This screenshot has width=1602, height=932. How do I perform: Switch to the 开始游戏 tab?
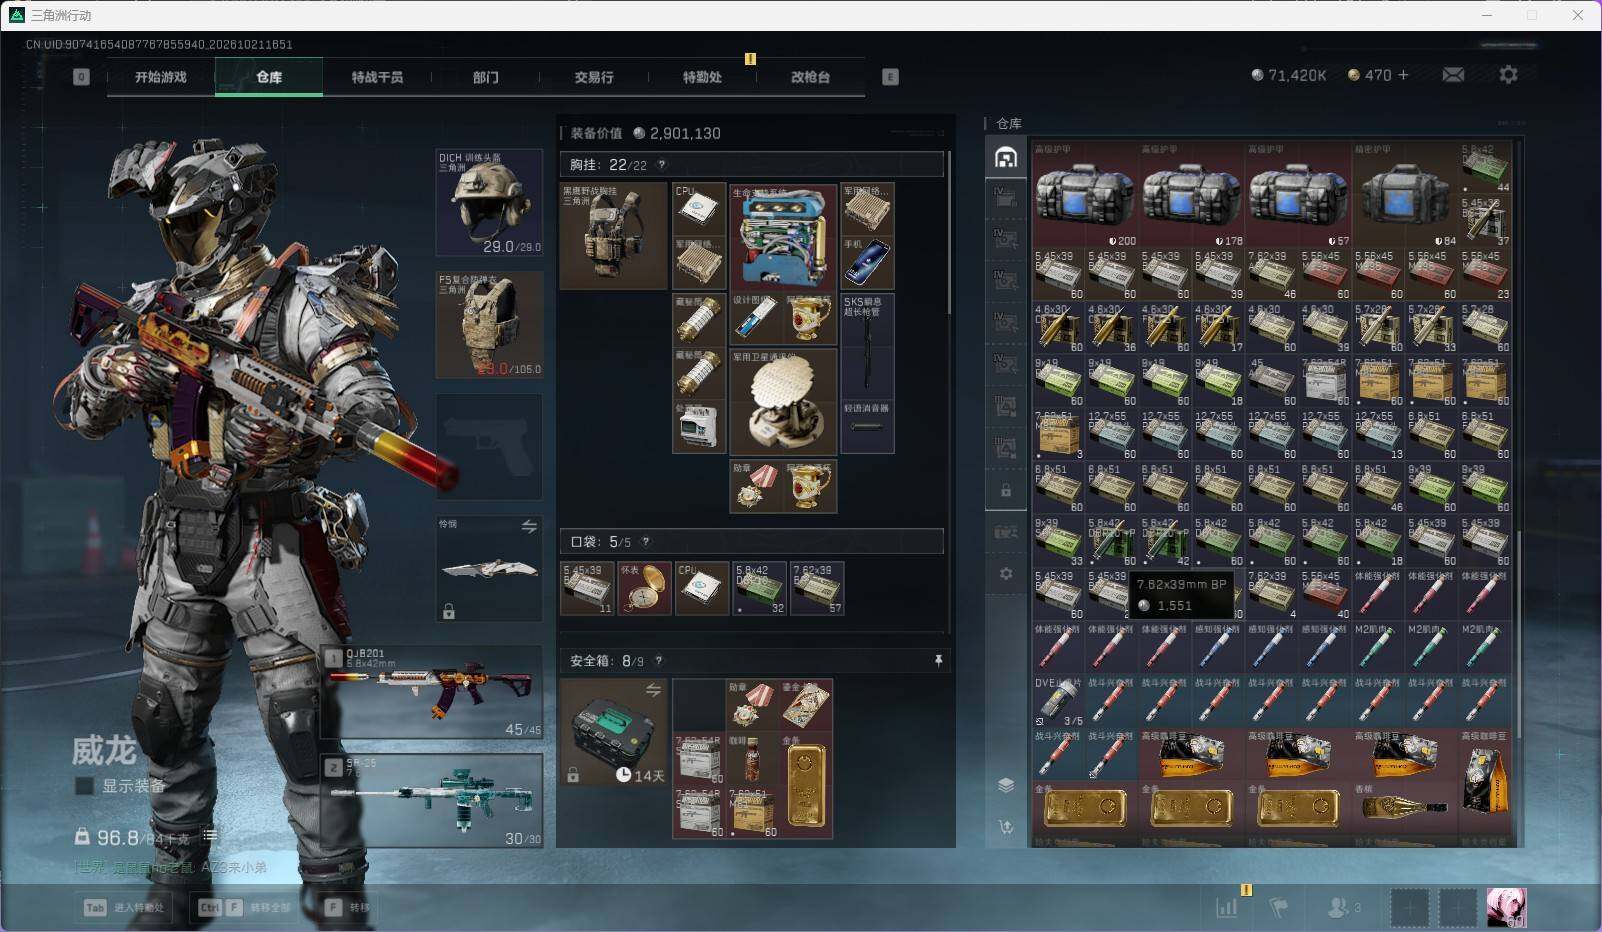161,77
